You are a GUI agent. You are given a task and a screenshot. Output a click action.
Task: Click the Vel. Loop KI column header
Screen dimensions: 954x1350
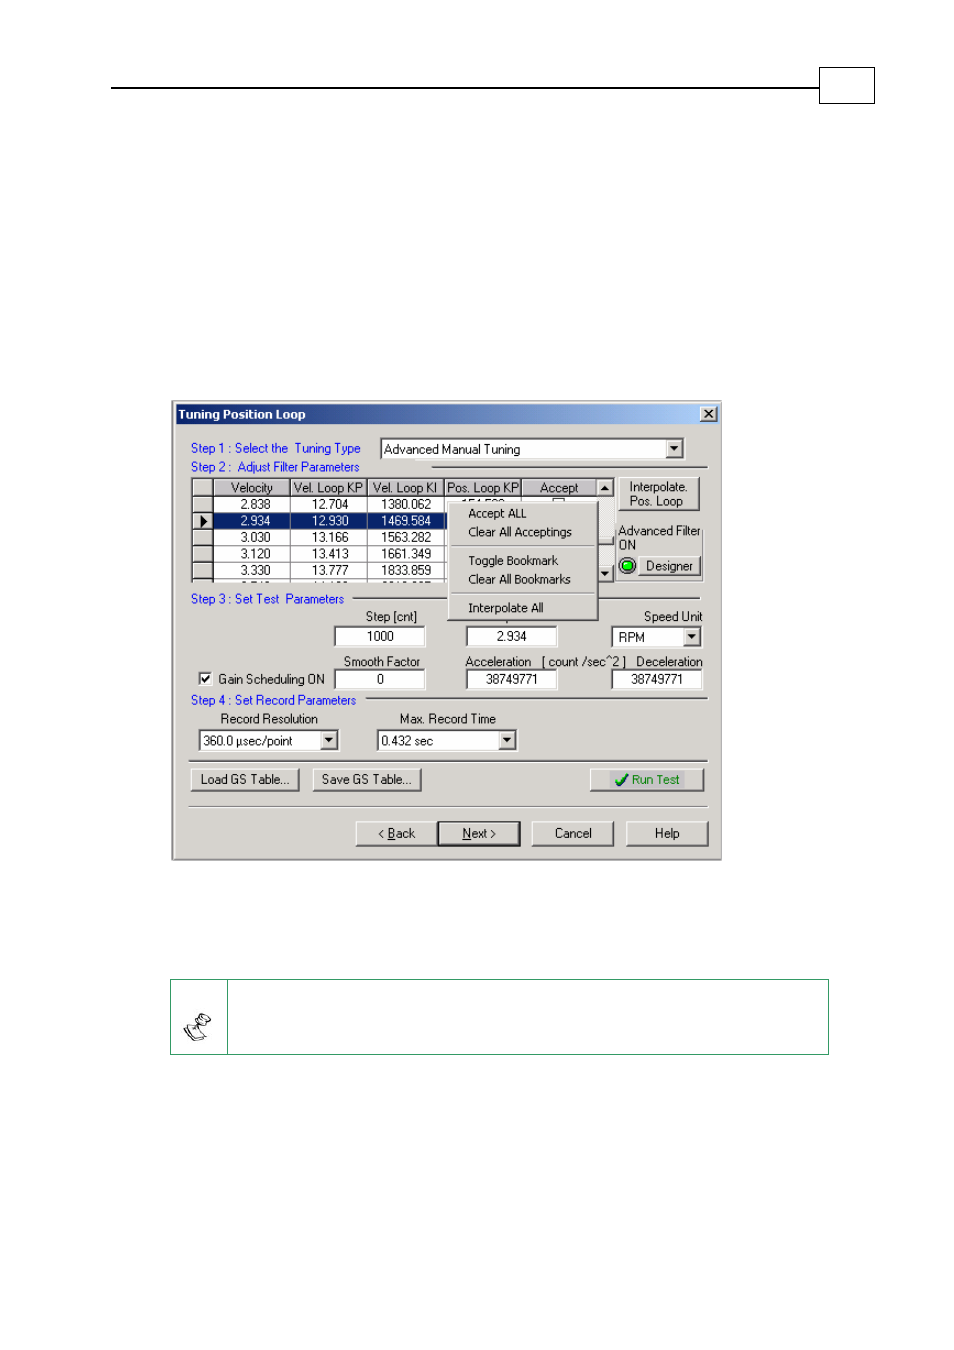click(406, 488)
